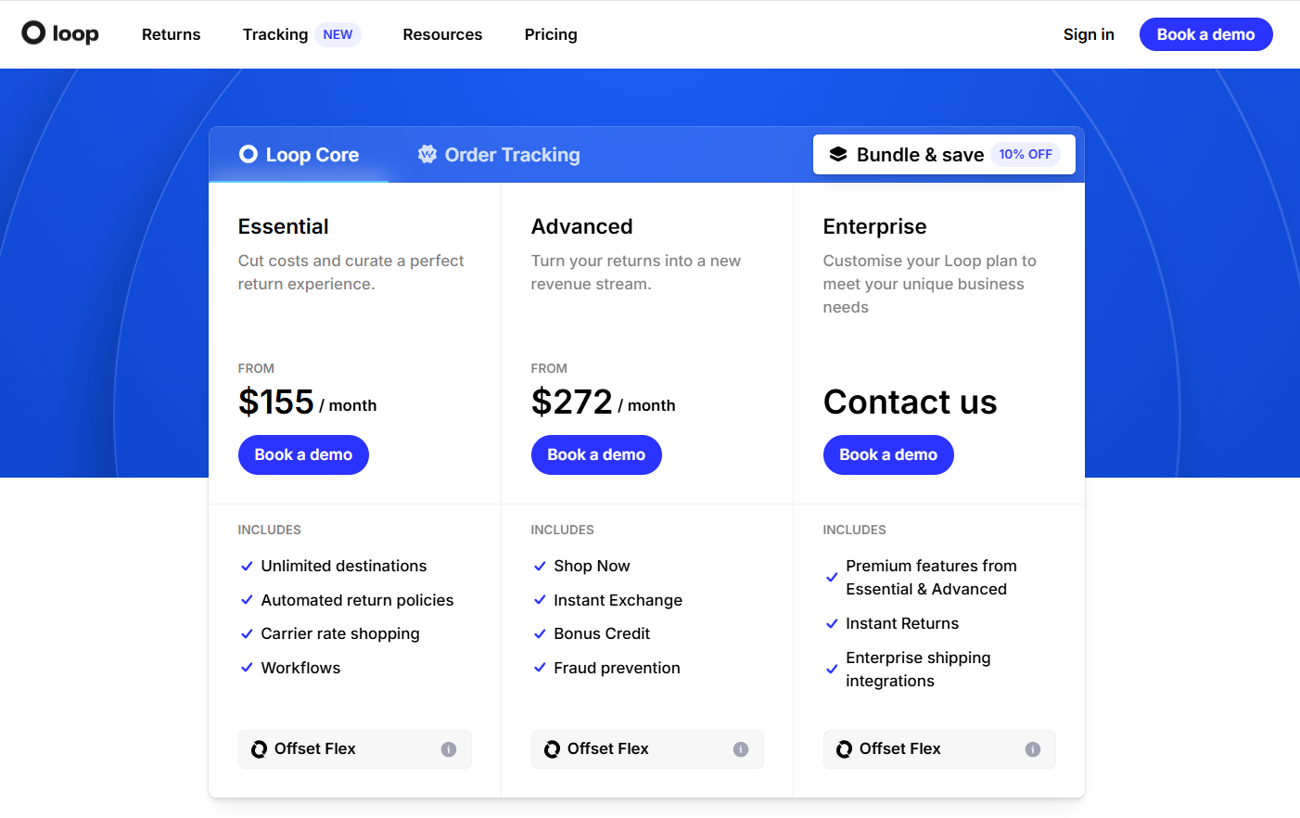Click the Sign in link
Viewport: 1300px width, 818px height.
(1088, 34)
